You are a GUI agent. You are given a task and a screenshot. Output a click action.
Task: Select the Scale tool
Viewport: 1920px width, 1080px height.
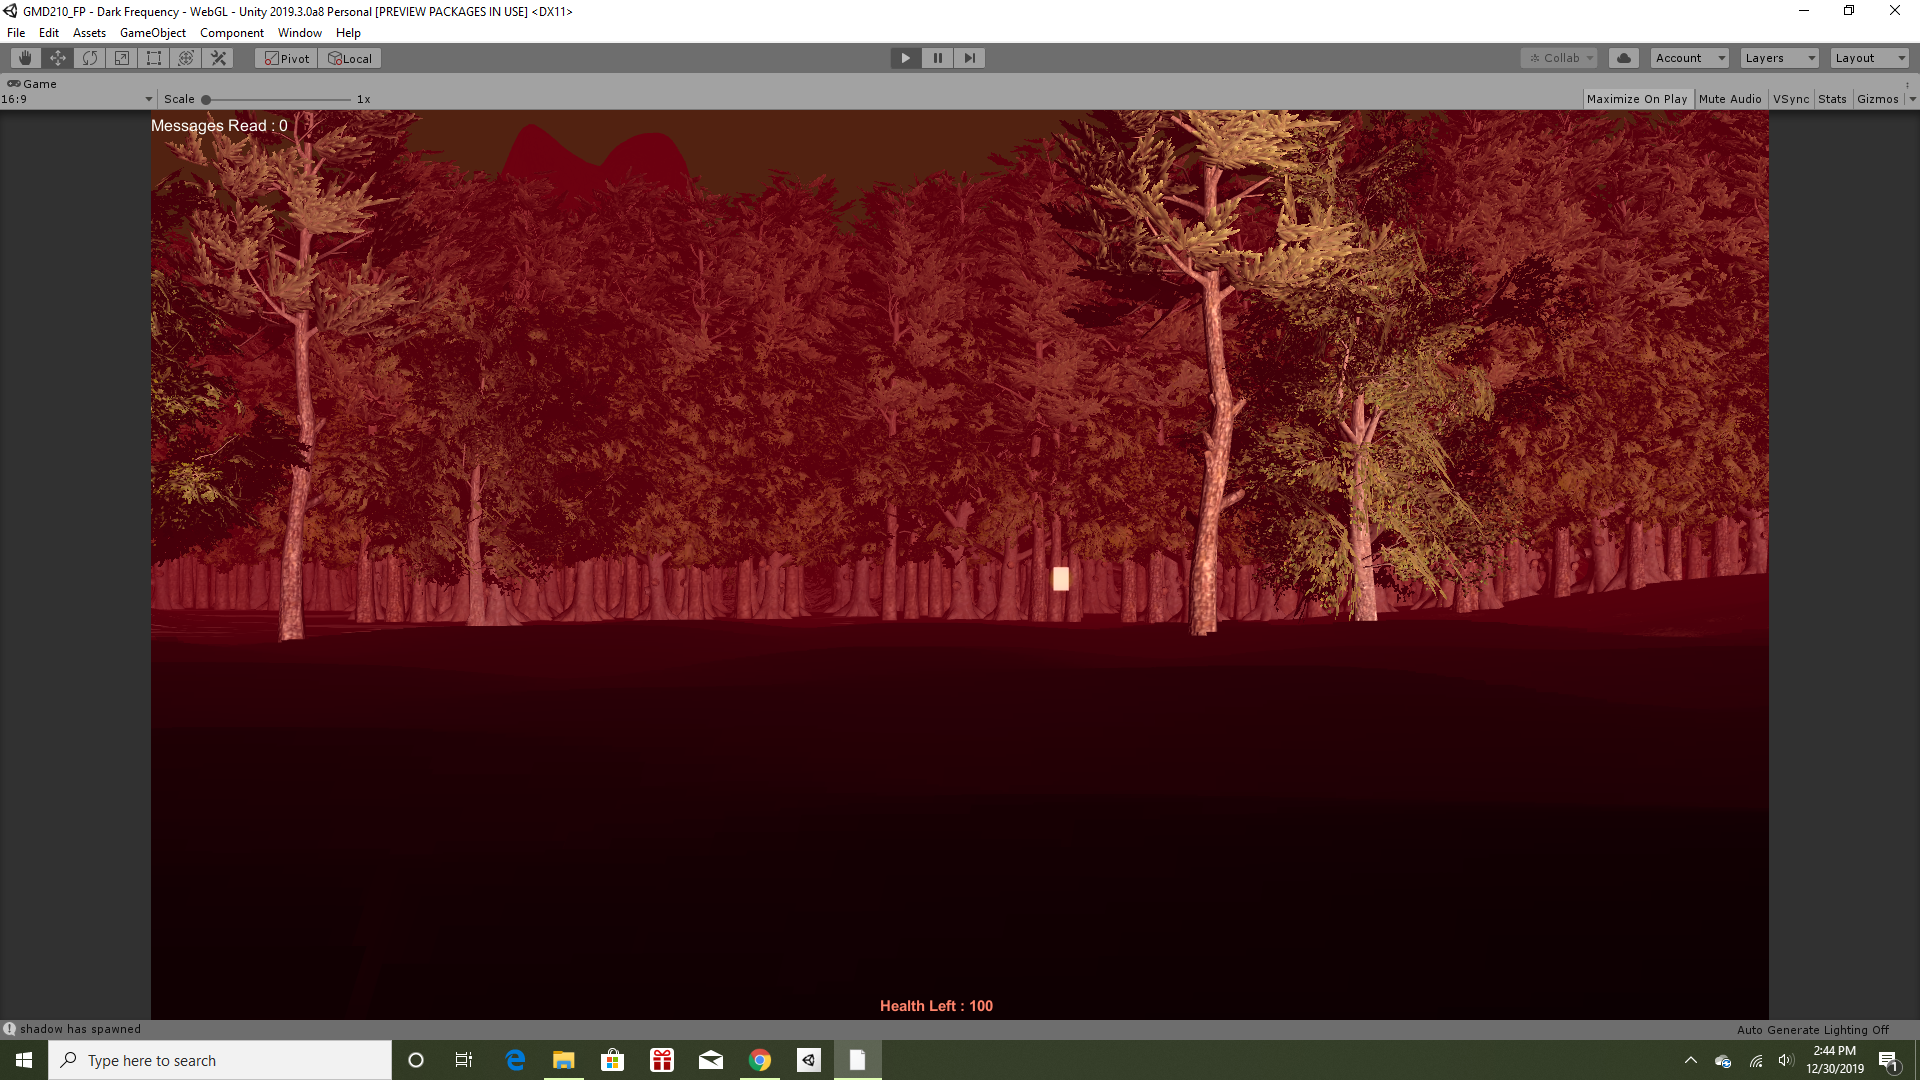[x=122, y=58]
